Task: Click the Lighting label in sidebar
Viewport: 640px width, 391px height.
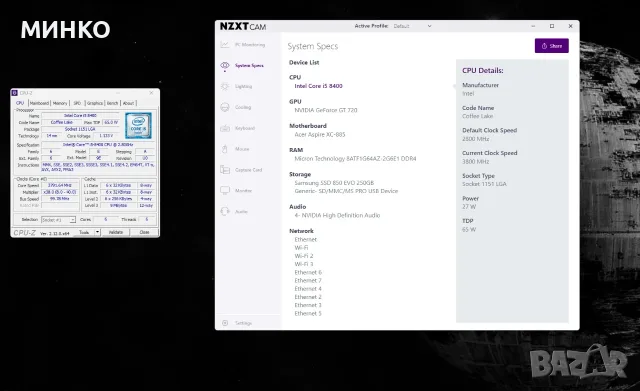Action: pyautogui.click(x=243, y=86)
